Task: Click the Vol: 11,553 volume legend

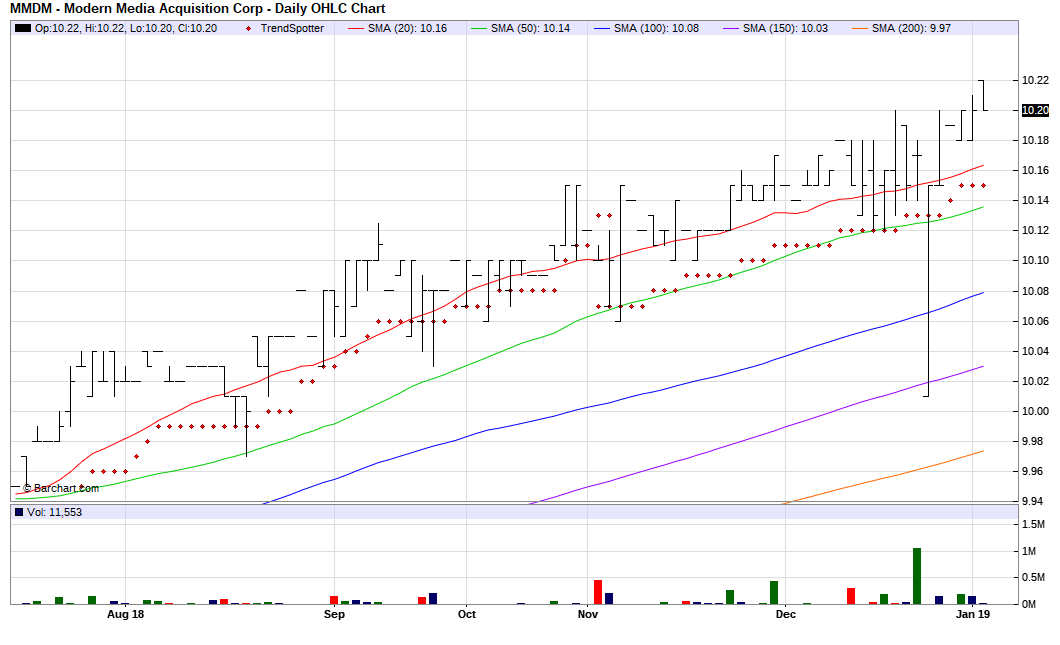Action: tap(54, 512)
